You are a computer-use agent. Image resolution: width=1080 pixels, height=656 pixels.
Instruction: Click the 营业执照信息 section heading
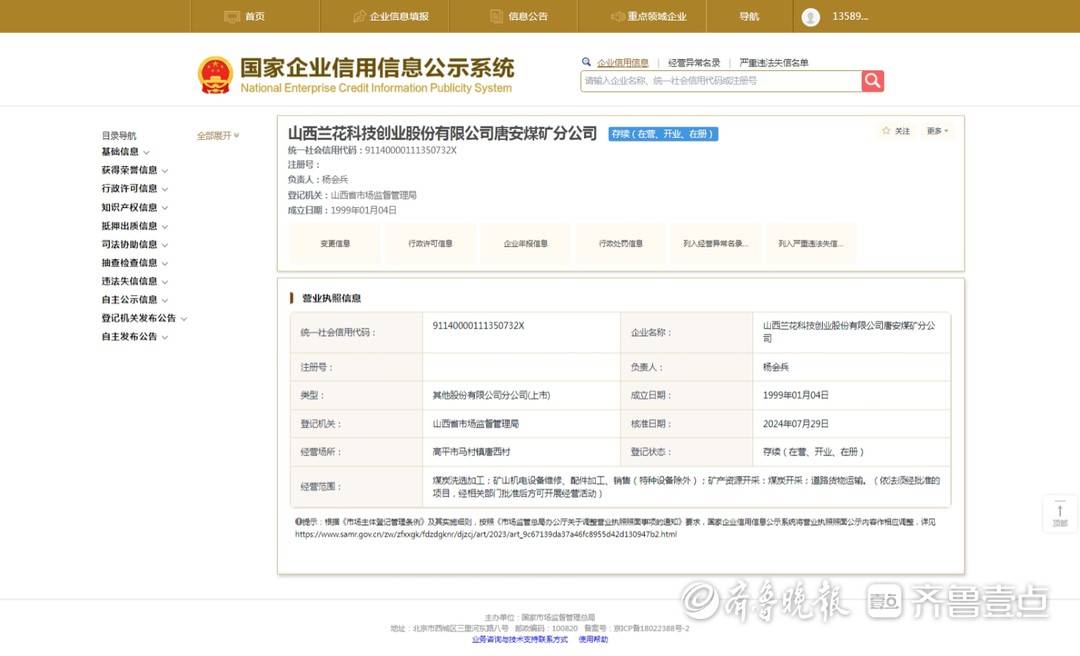click(331, 298)
